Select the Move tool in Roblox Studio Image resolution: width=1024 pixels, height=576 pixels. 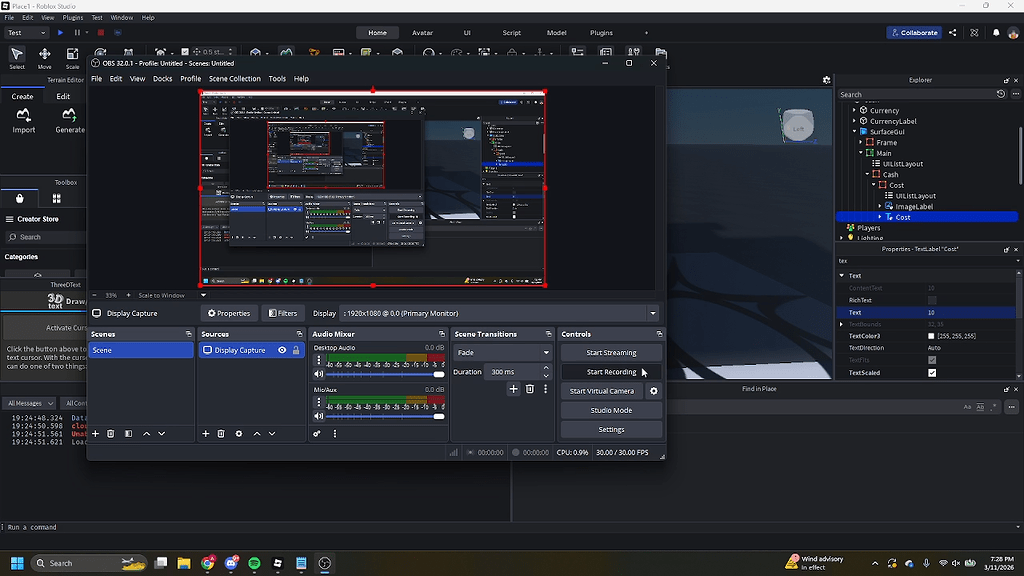[x=44, y=57]
